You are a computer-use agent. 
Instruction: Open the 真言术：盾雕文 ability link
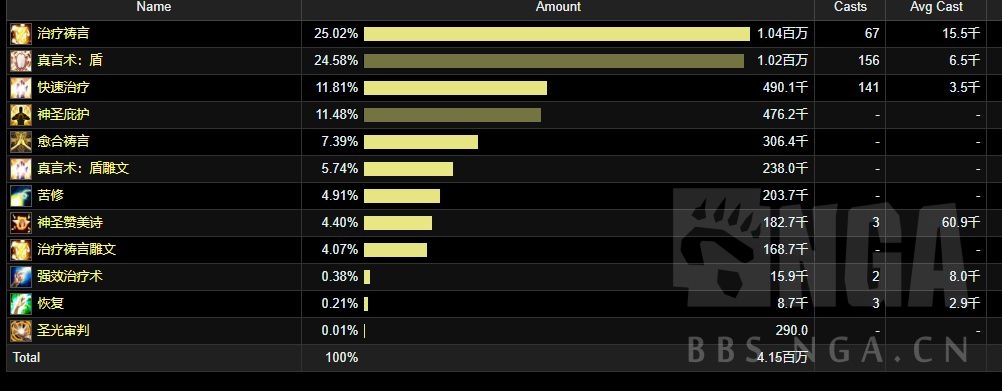(83, 169)
